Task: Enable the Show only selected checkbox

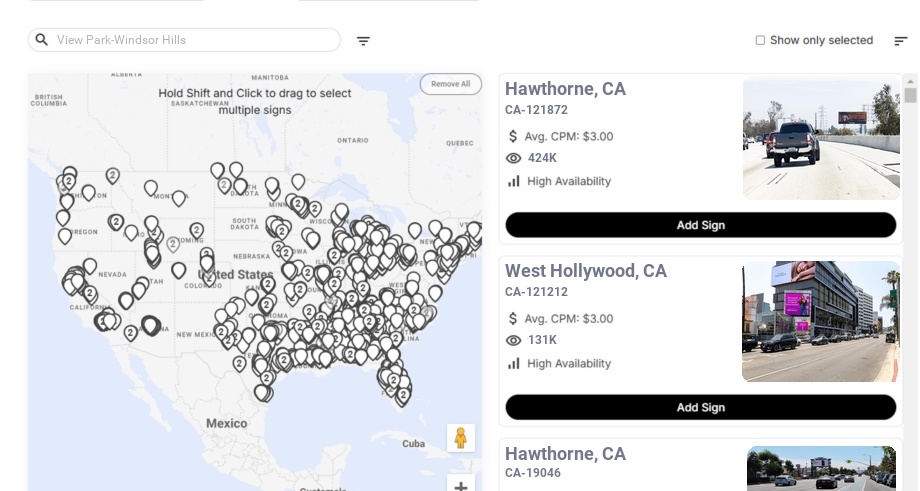Action: [760, 40]
